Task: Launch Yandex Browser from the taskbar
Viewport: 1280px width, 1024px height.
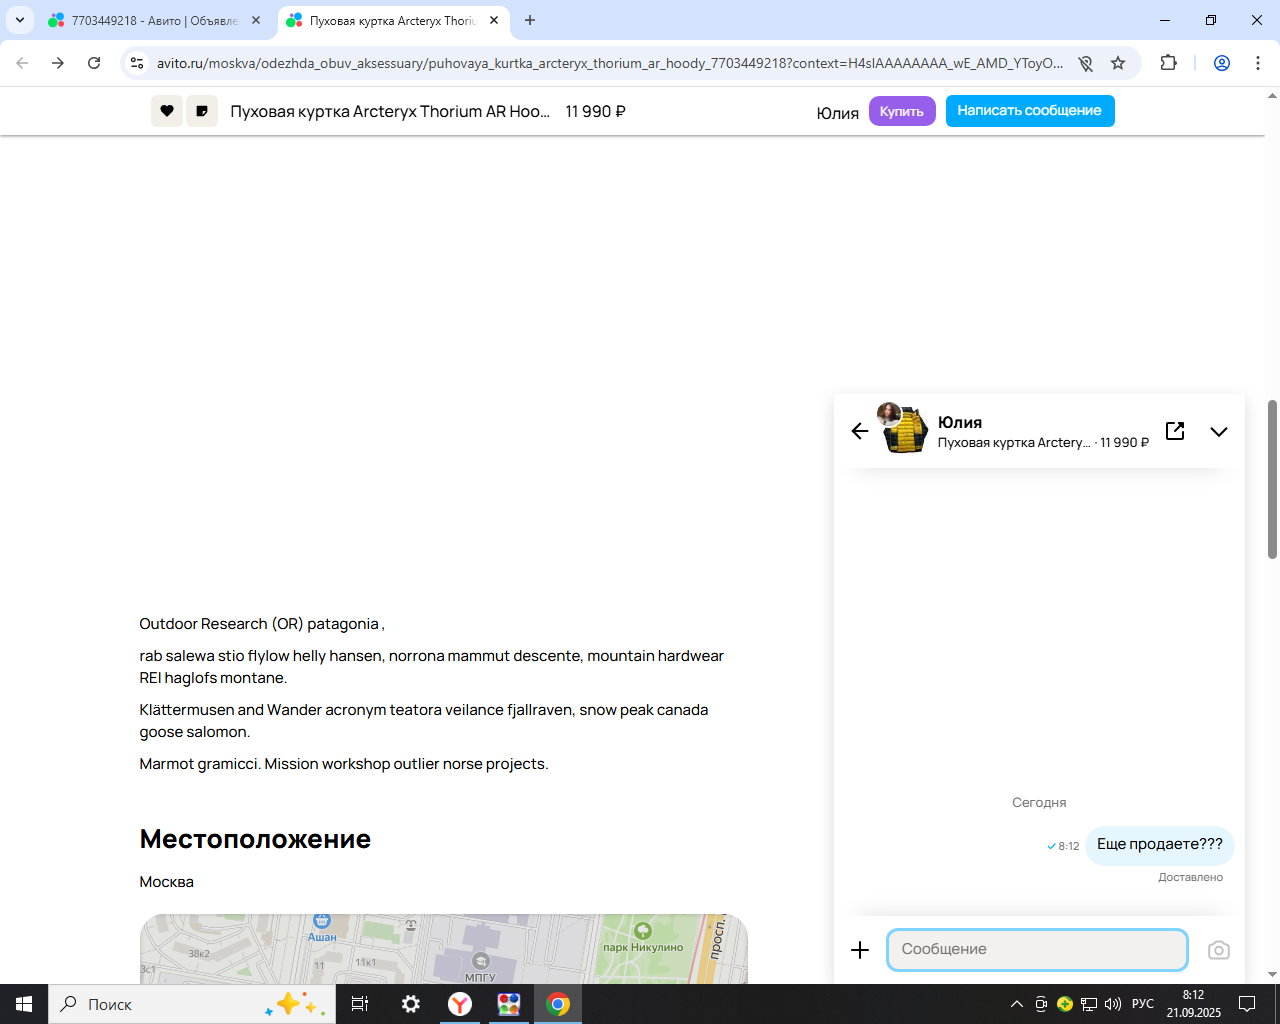Action: (460, 1004)
